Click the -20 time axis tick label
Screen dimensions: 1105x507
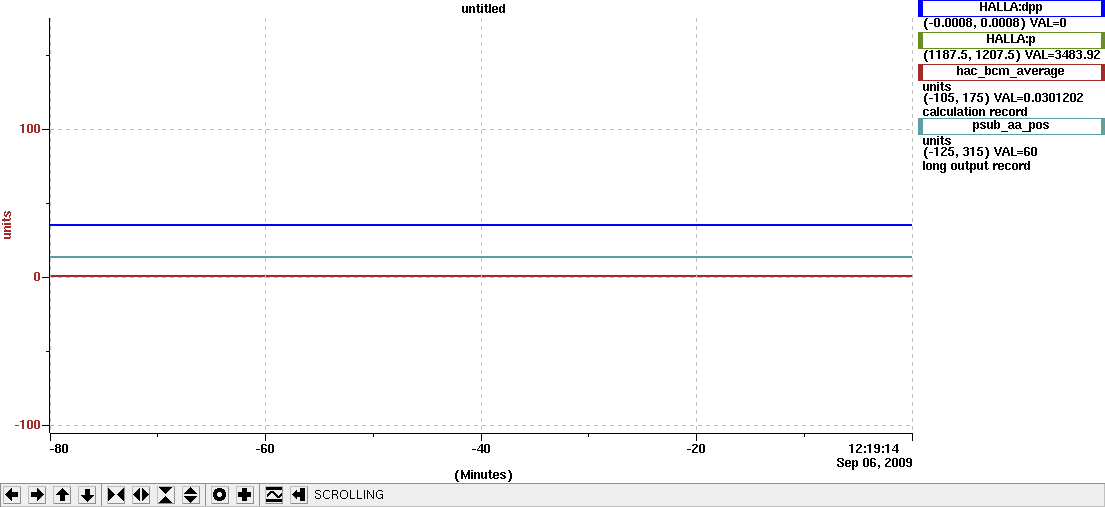click(x=696, y=448)
